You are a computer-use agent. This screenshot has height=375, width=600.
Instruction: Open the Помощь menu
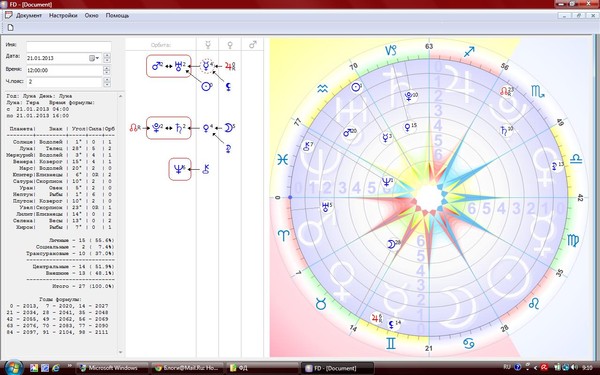(117, 16)
